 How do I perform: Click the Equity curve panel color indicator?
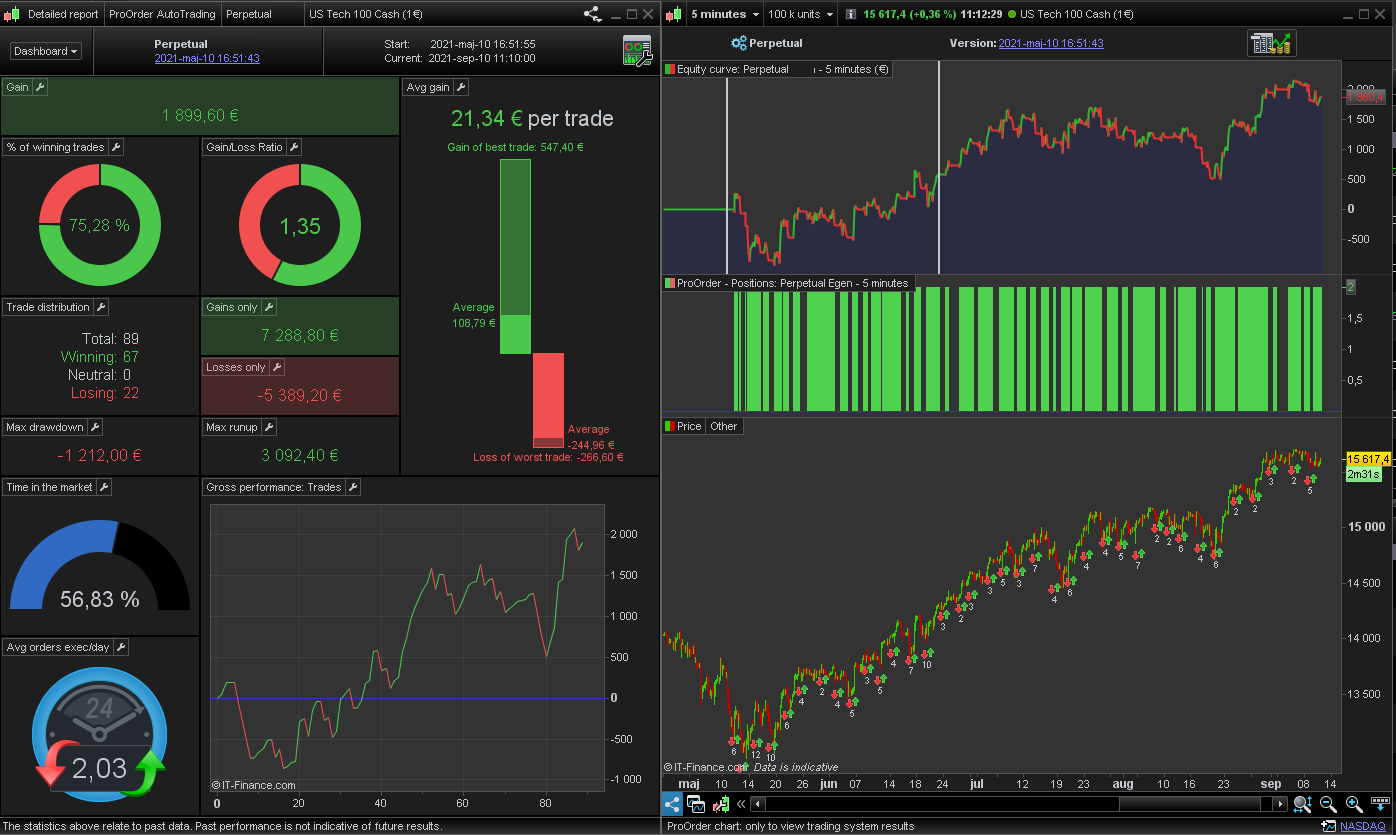point(670,69)
